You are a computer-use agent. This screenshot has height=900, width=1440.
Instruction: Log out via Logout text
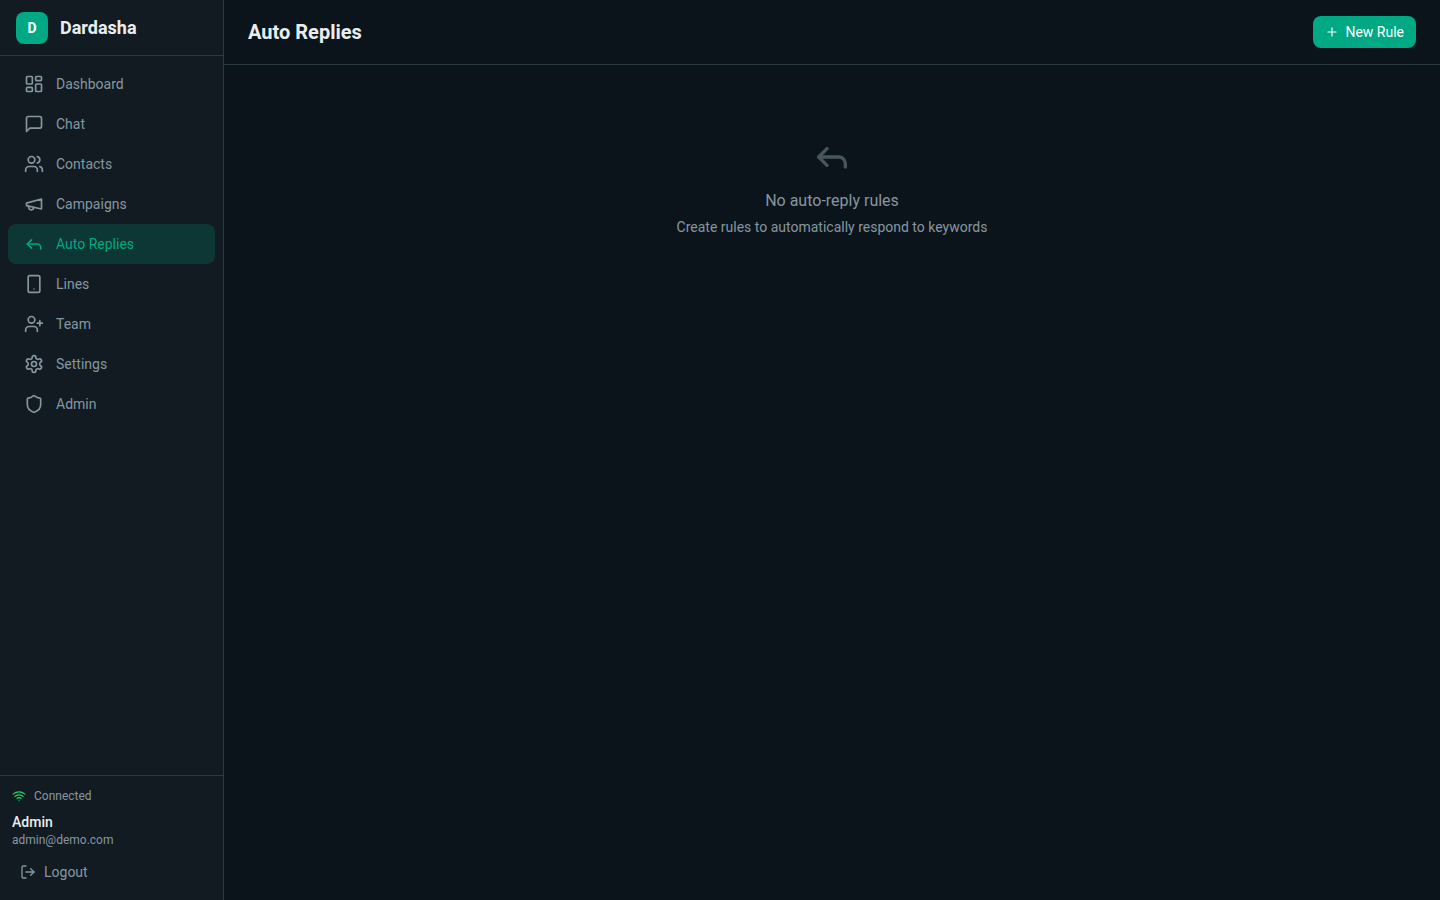(x=66, y=872)
